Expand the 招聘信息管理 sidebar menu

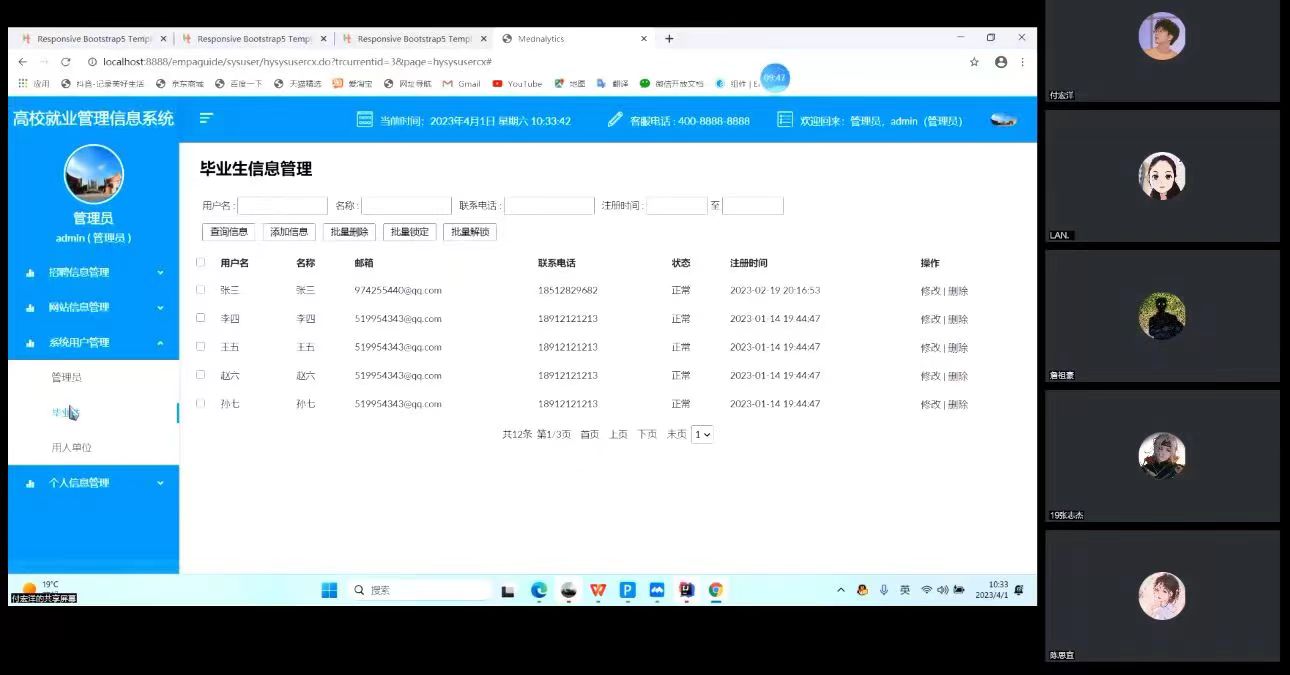93,272
